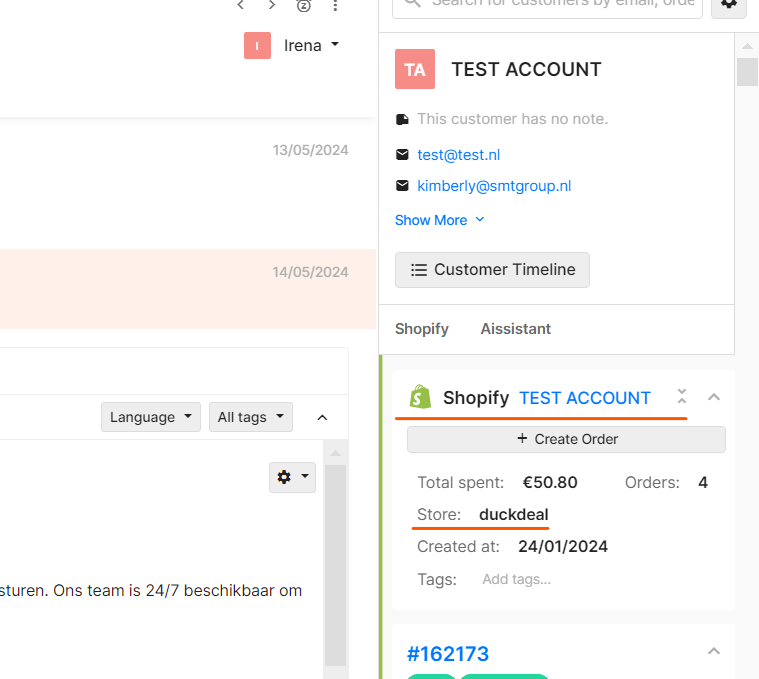
Task: Open the three-dot more options menu
Action: 335,6
